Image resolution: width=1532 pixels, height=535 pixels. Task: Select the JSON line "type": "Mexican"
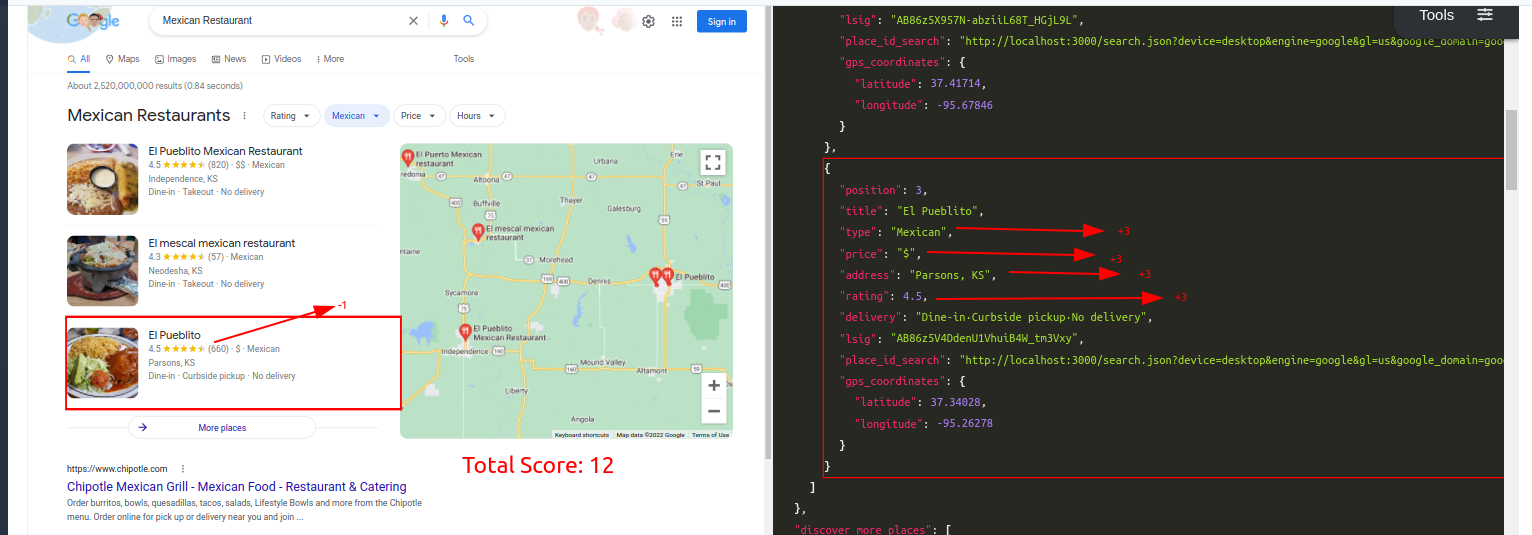click(x=895, y=232)
